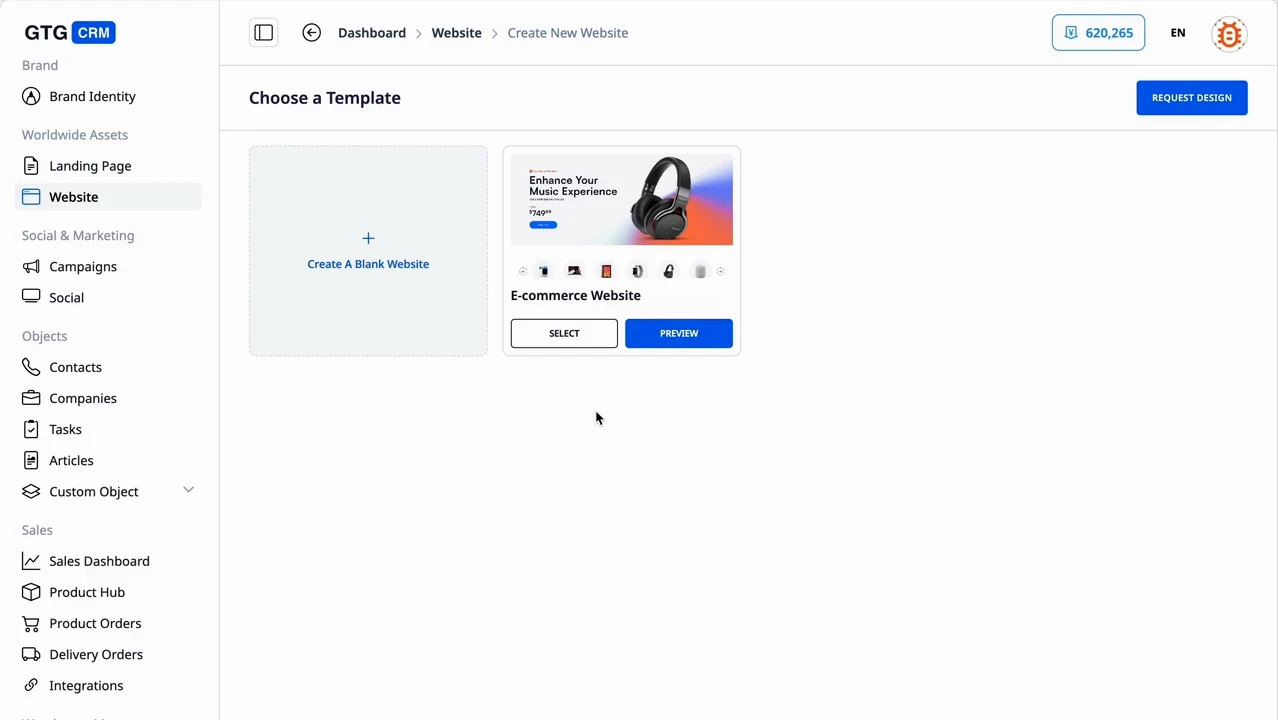1278x720 pixels.
Task: Open Campaigns under Social & Marketing
Action: tap(82, 266)
